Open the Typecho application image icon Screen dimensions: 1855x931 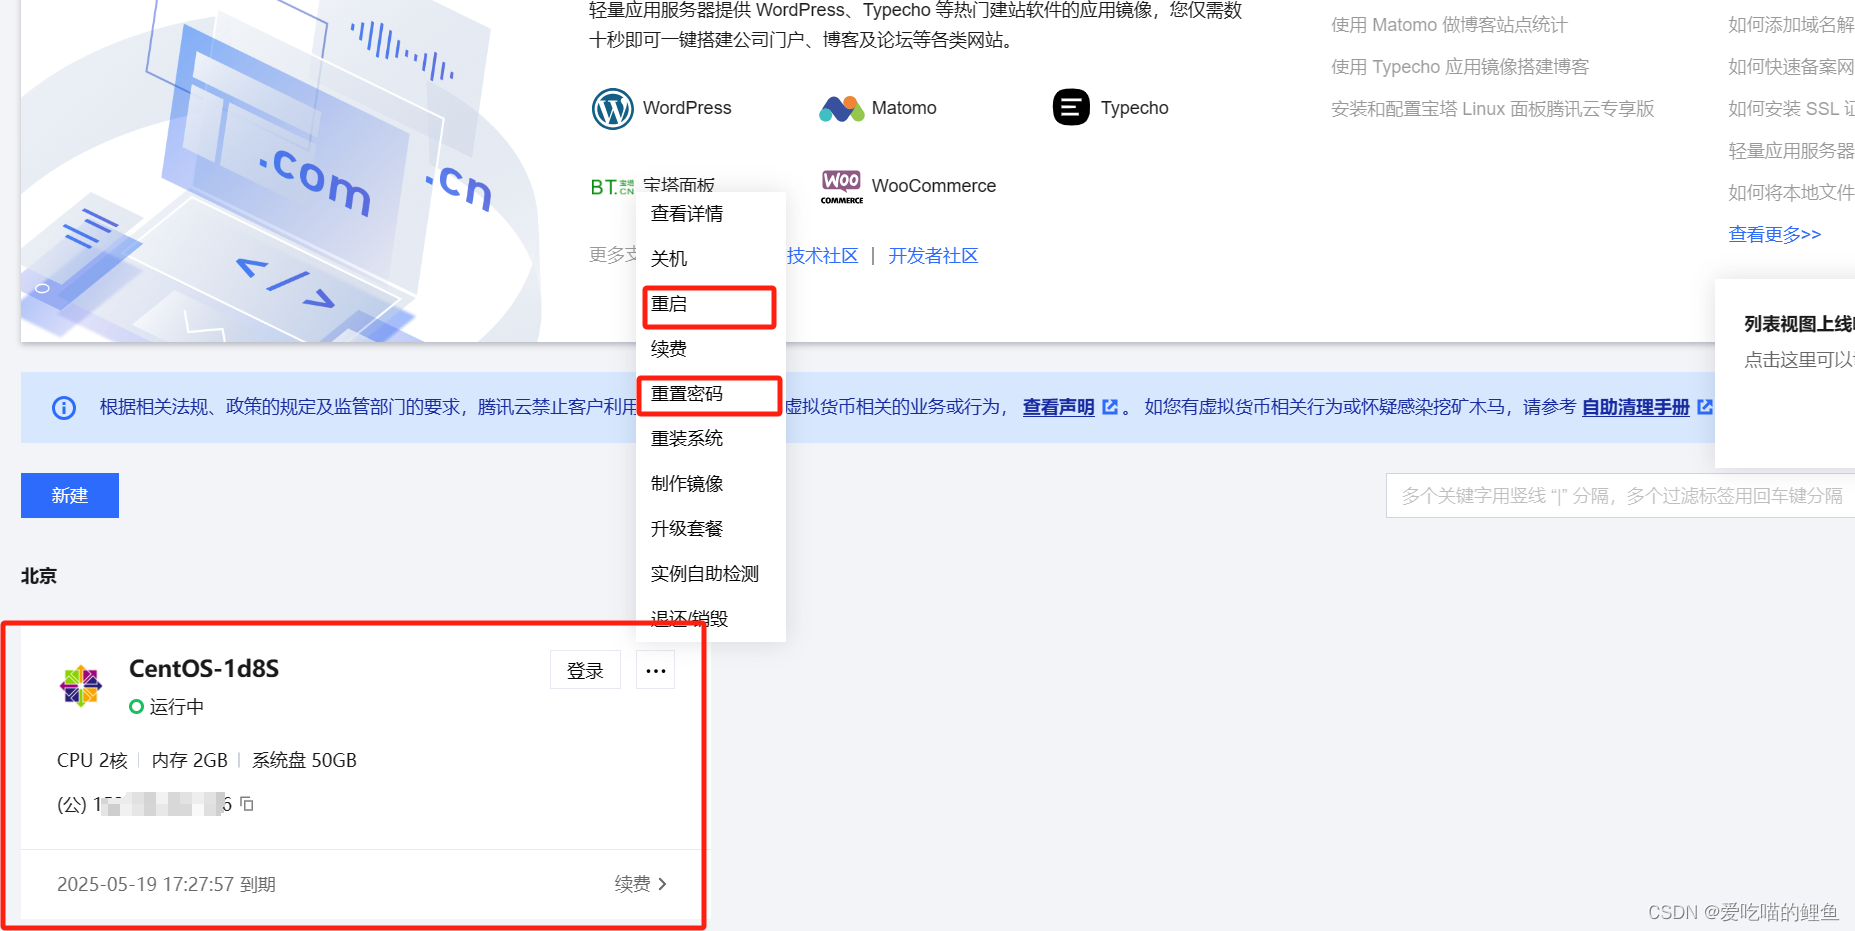tap(1070, 107)
